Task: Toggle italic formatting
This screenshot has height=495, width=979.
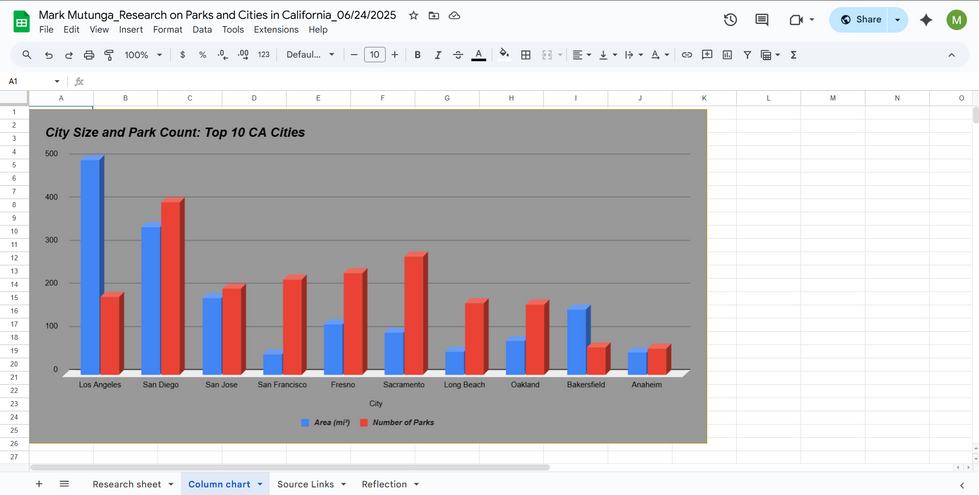Action: [438, 55]
